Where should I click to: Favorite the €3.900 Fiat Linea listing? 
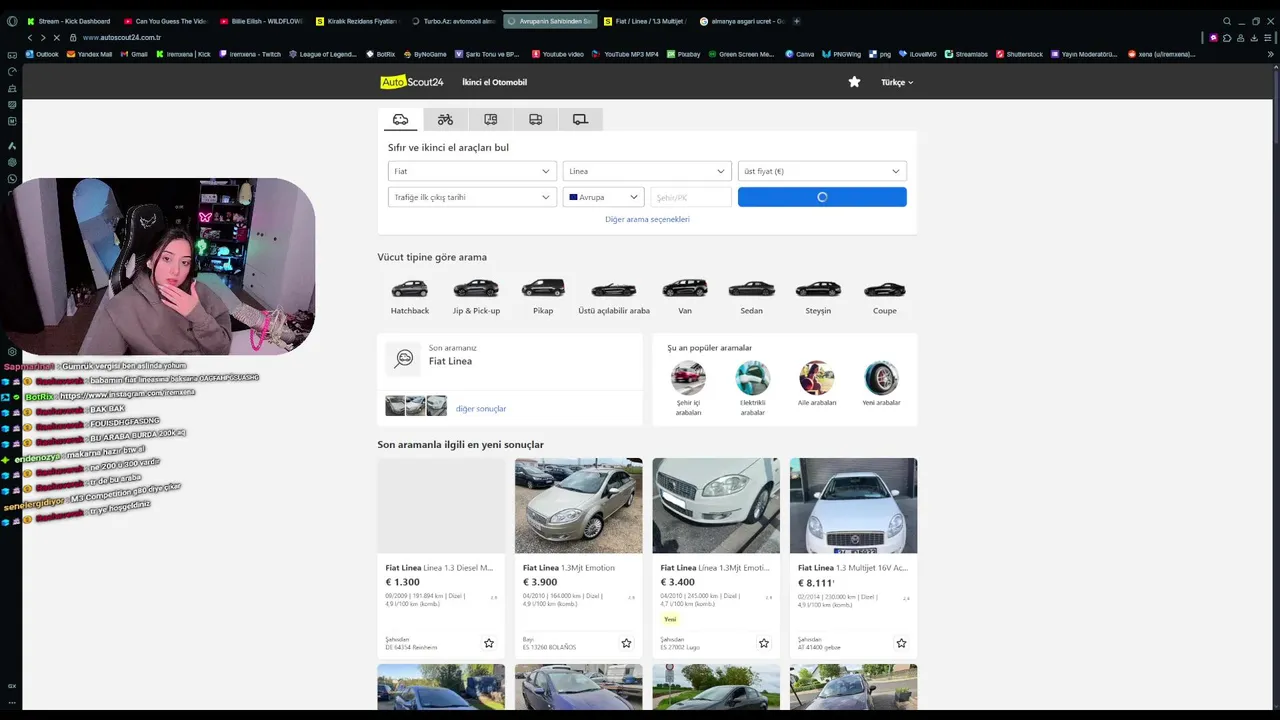click(x=626, y=643)
